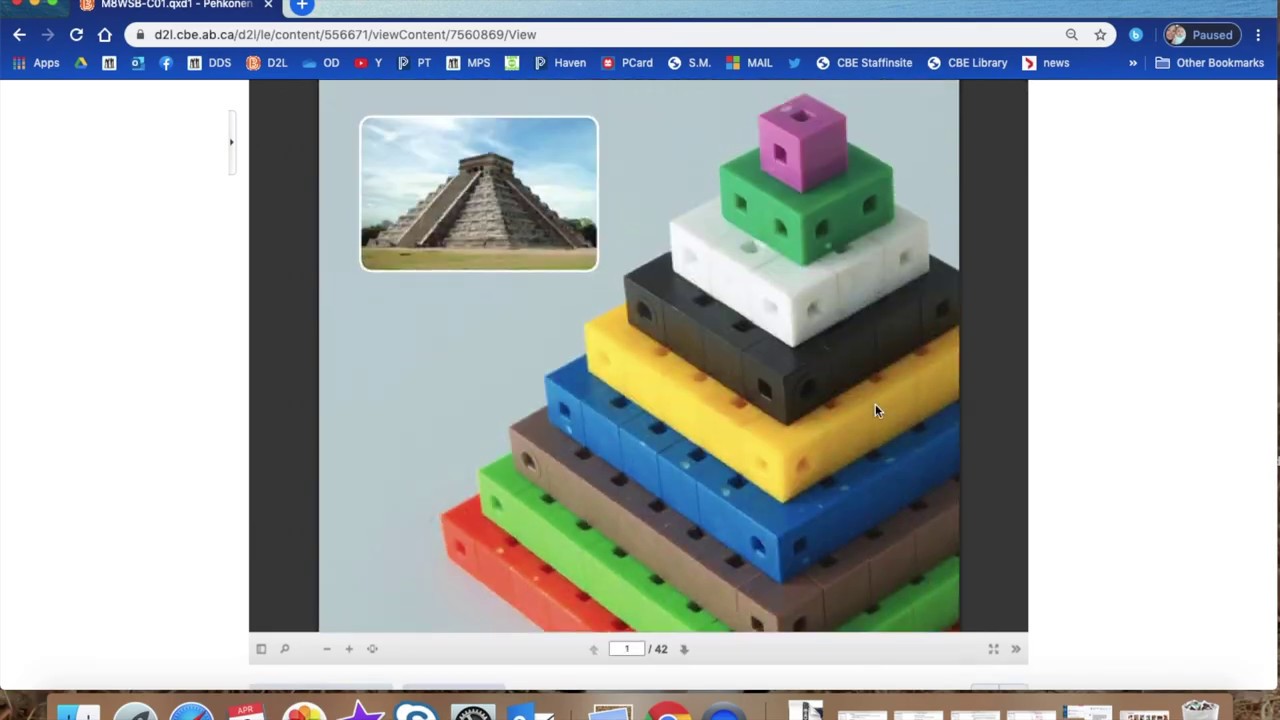
Task: Go to the next PDF page
Action: pos(684,649)
